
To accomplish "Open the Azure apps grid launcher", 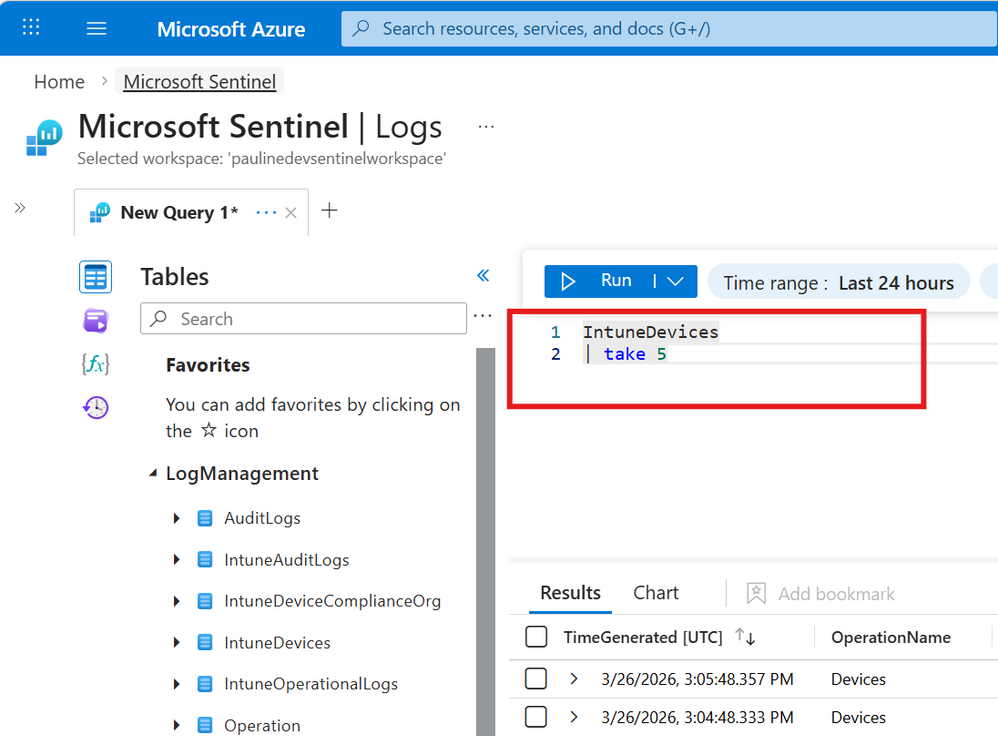I will point(31,28).
